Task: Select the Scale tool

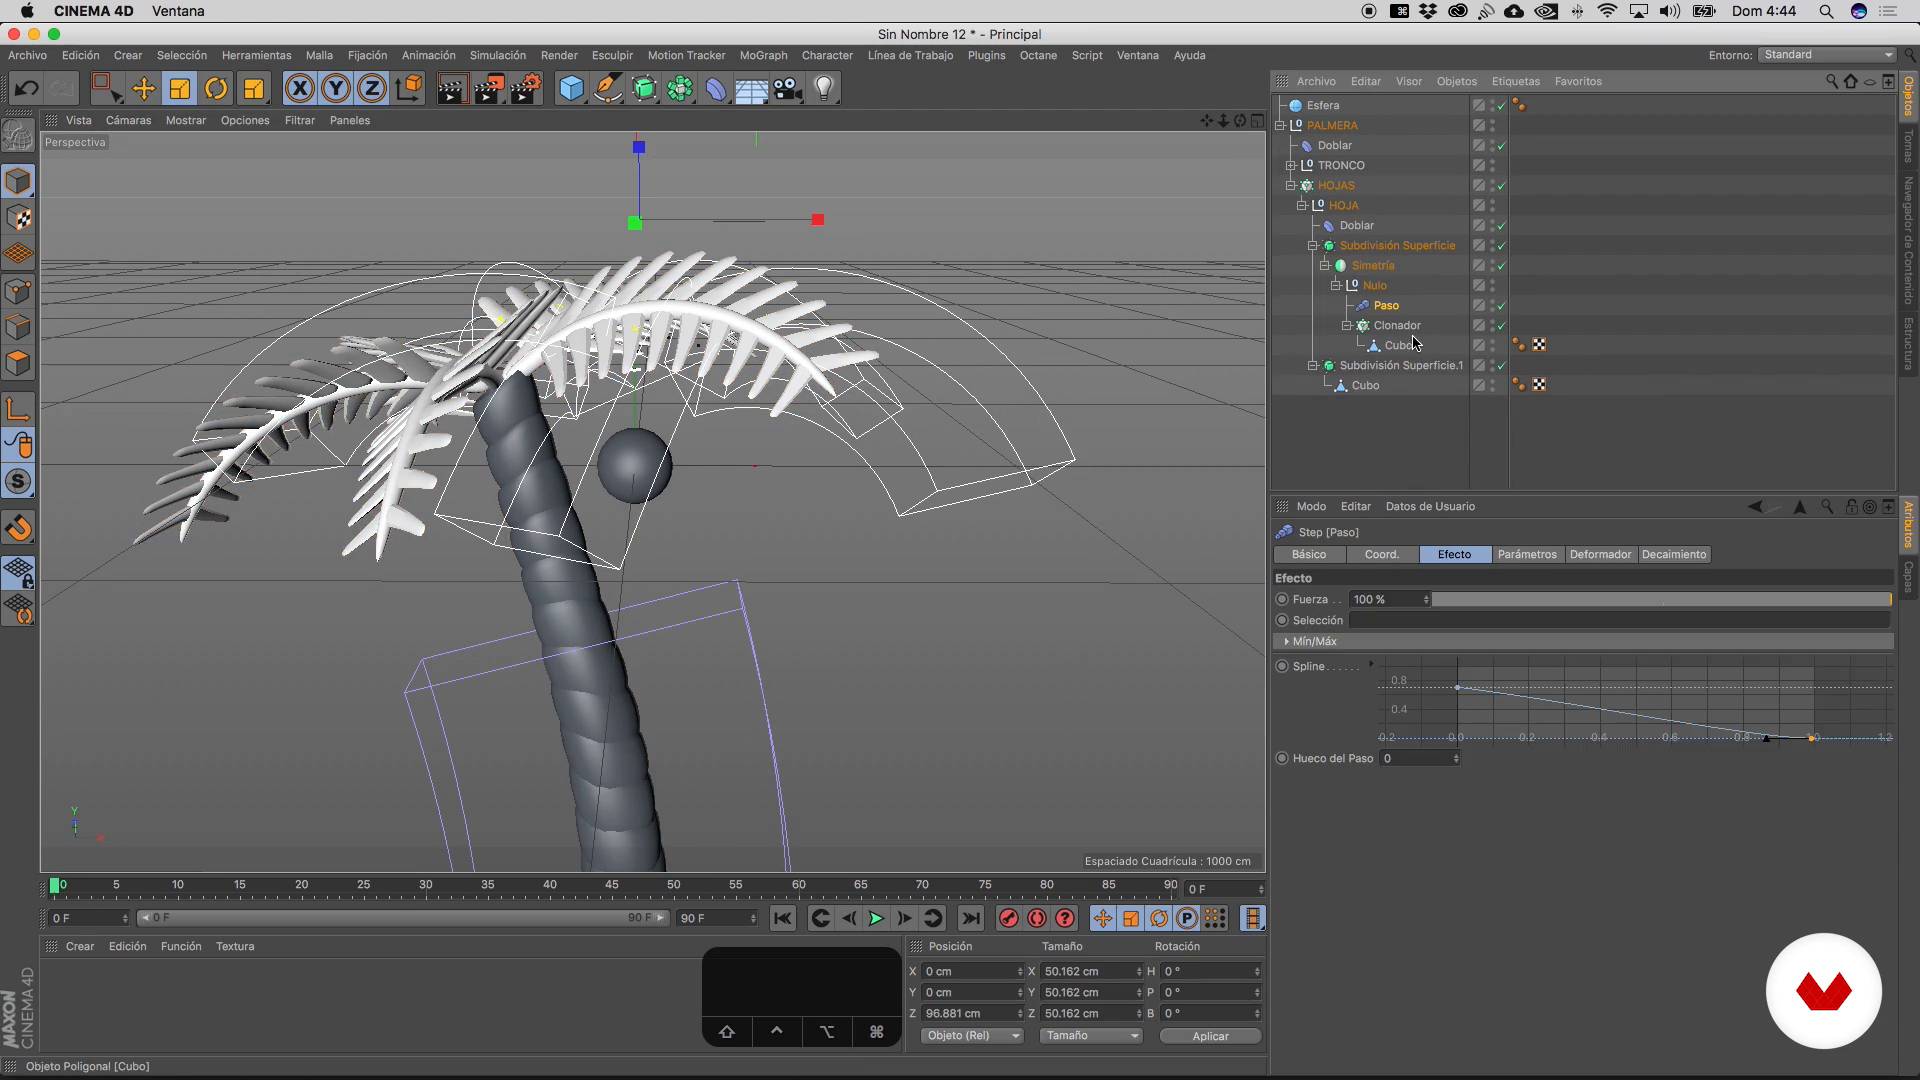Action: click(x=180, y=89)
